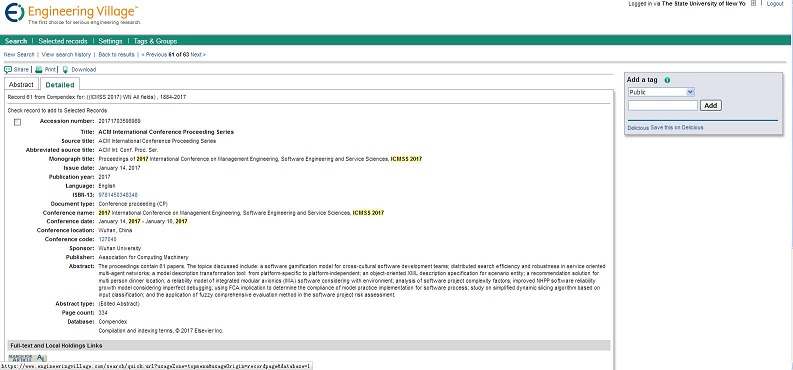
Task: Click the Add tag button
Action: (711, 106)
